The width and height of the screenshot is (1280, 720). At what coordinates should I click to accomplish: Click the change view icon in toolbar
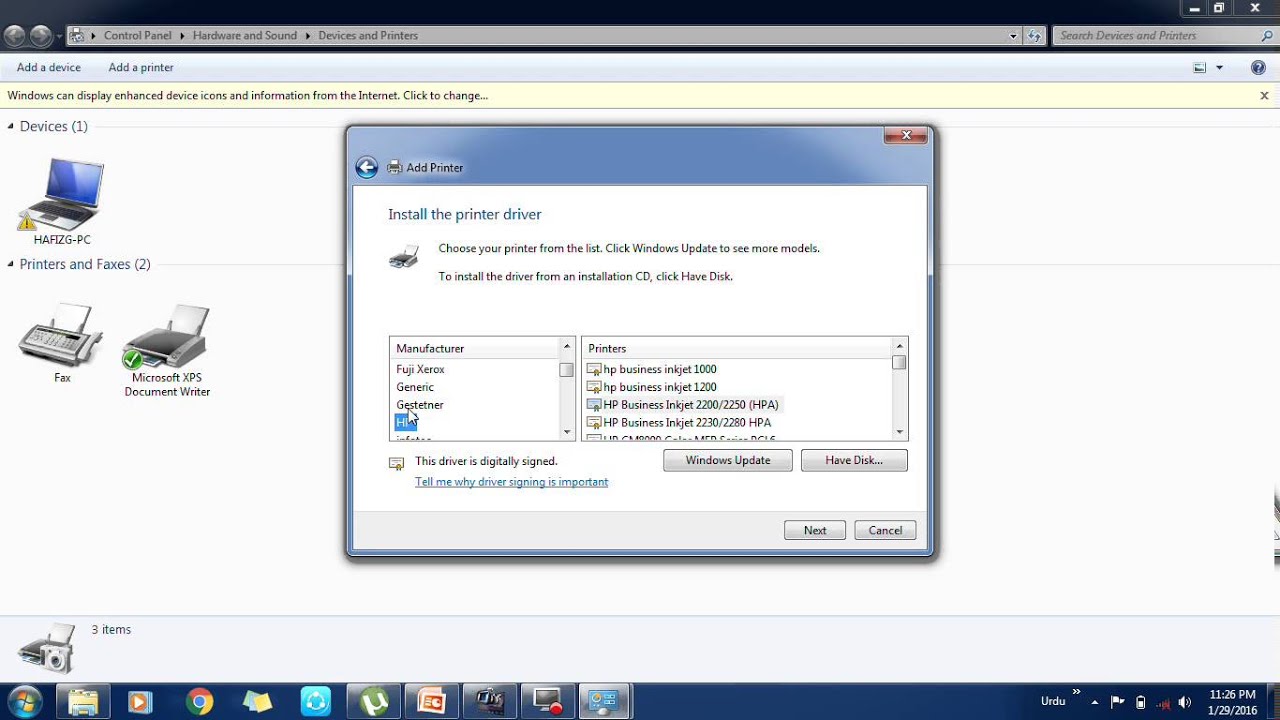coord(1200,67)
